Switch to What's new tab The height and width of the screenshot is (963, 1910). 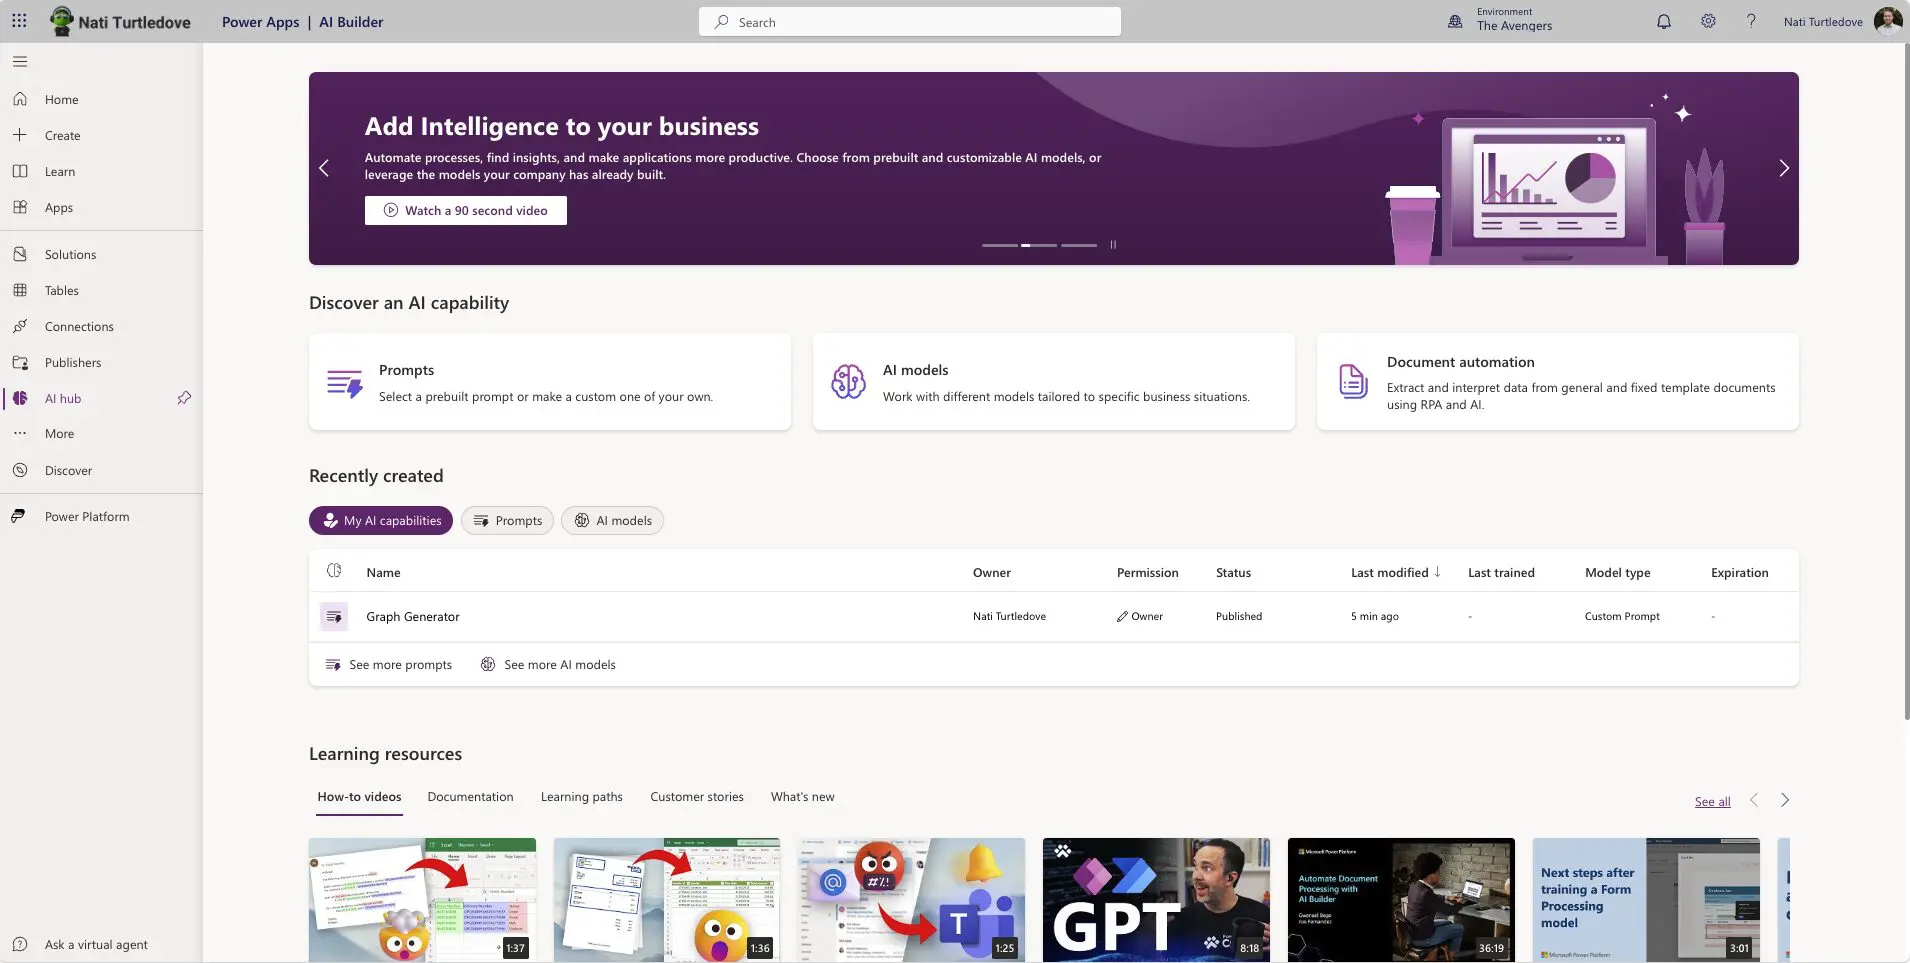click(802, 797)
